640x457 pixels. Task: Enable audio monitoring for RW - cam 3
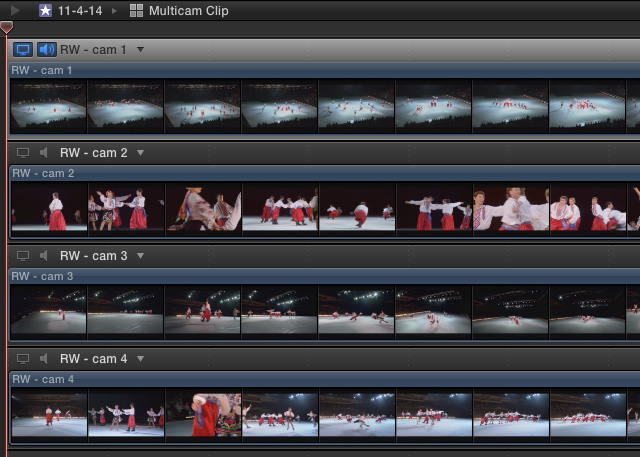[x=44, y=256]
